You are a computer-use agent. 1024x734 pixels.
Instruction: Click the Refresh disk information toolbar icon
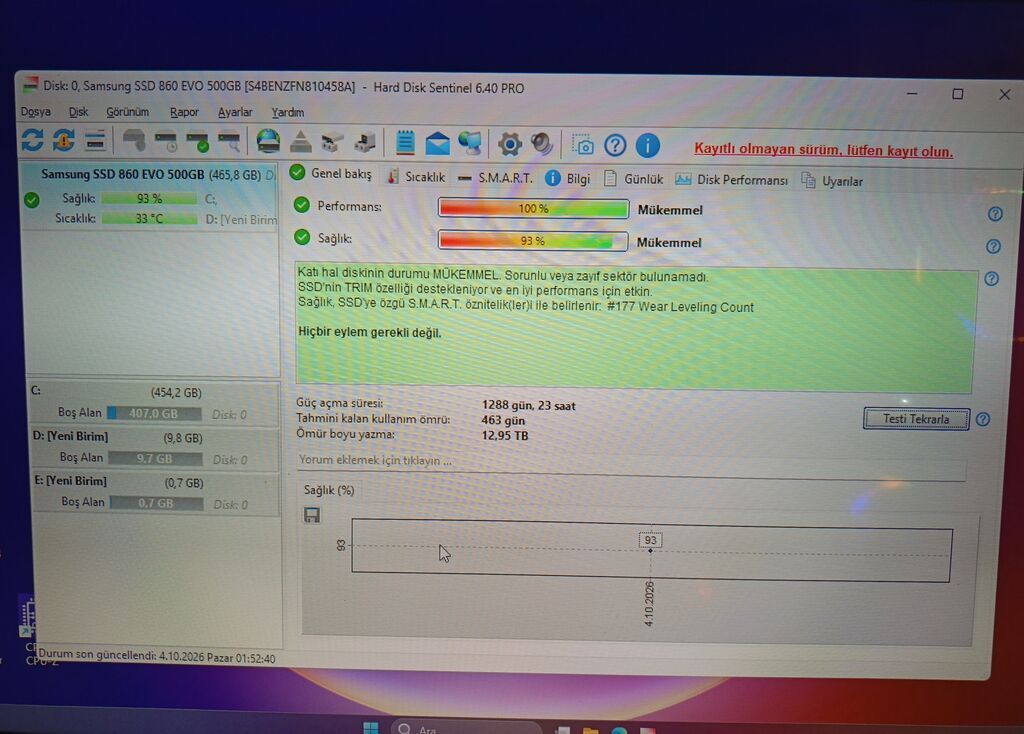(x=33, y=140)
